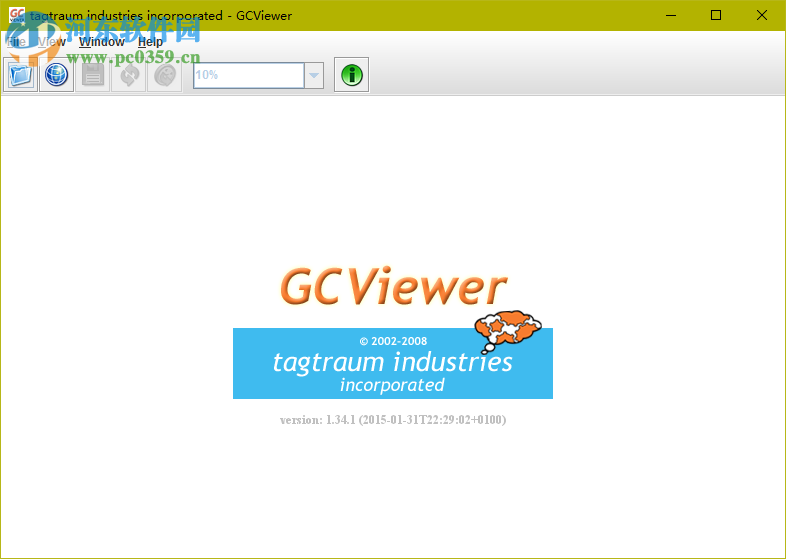Screen dimensions: 786x559
Task: Expand the zoom percentage dropdown arrow
Action: 314,76
